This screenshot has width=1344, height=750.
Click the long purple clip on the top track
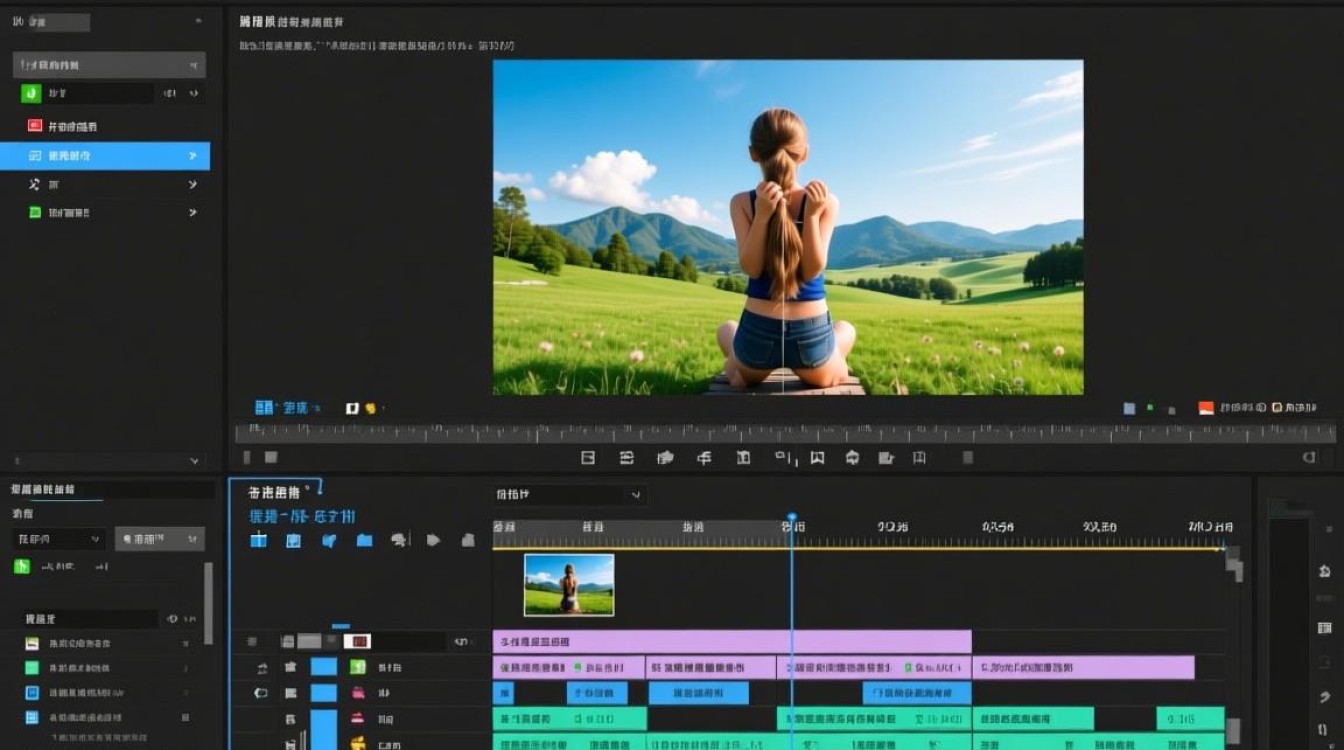[x=731, y=641]
